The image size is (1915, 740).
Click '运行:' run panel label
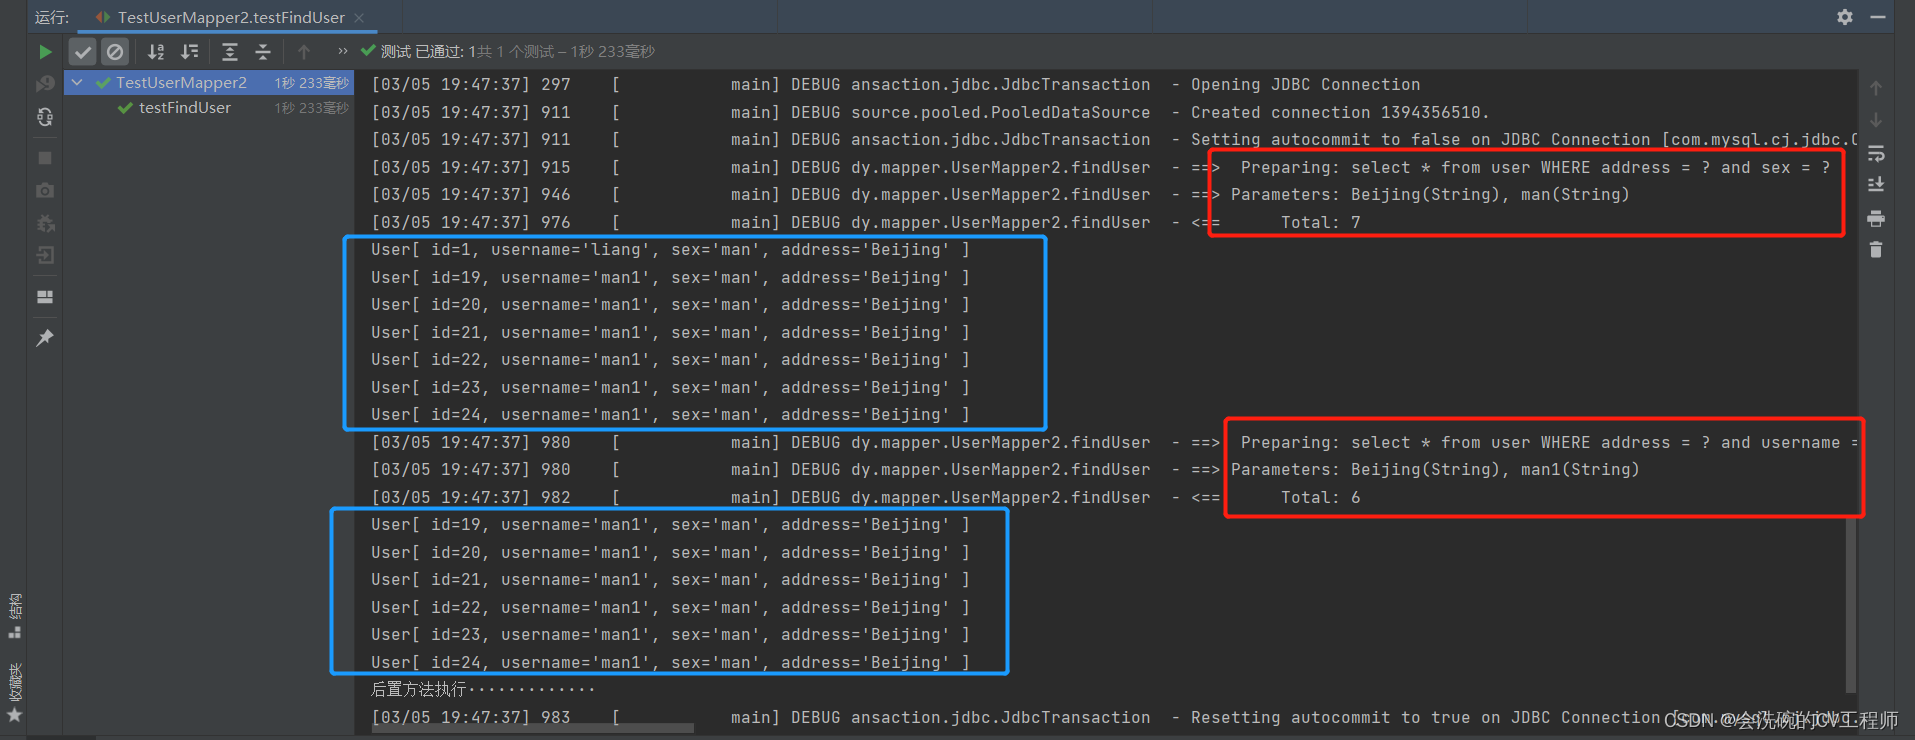52,17
